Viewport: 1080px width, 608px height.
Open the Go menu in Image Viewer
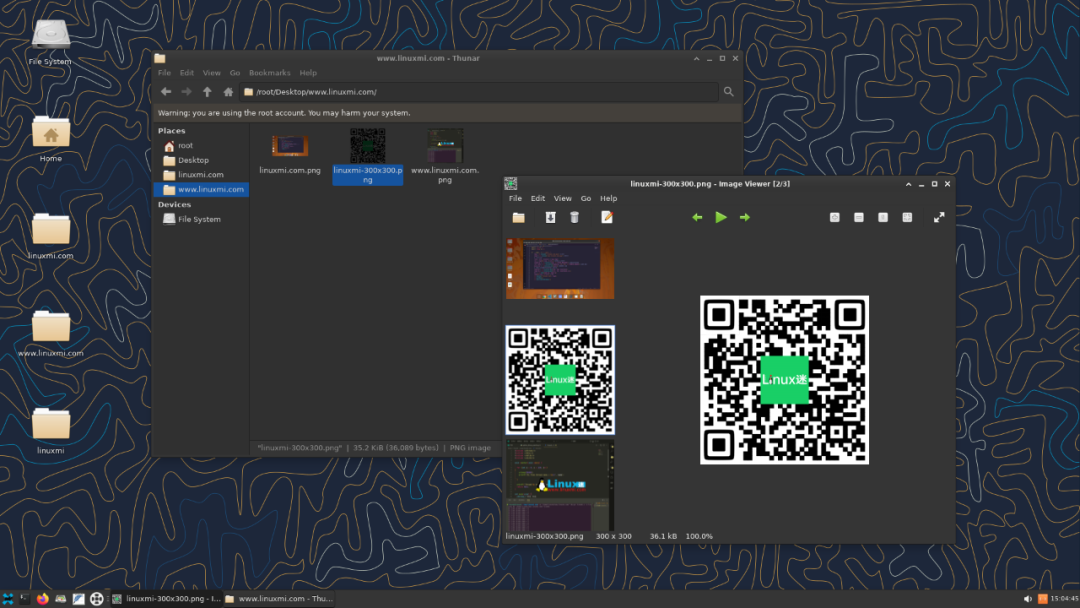point(586,198)
